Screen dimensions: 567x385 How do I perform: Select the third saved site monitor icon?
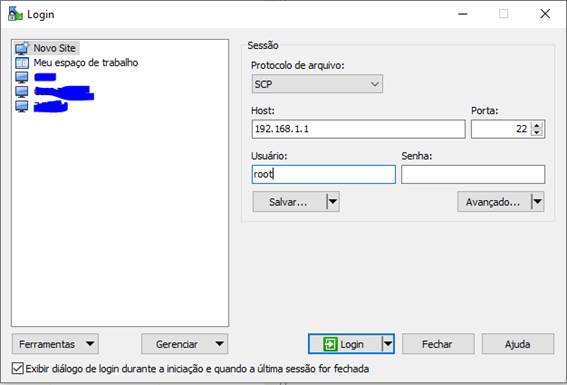pos(22,106)
